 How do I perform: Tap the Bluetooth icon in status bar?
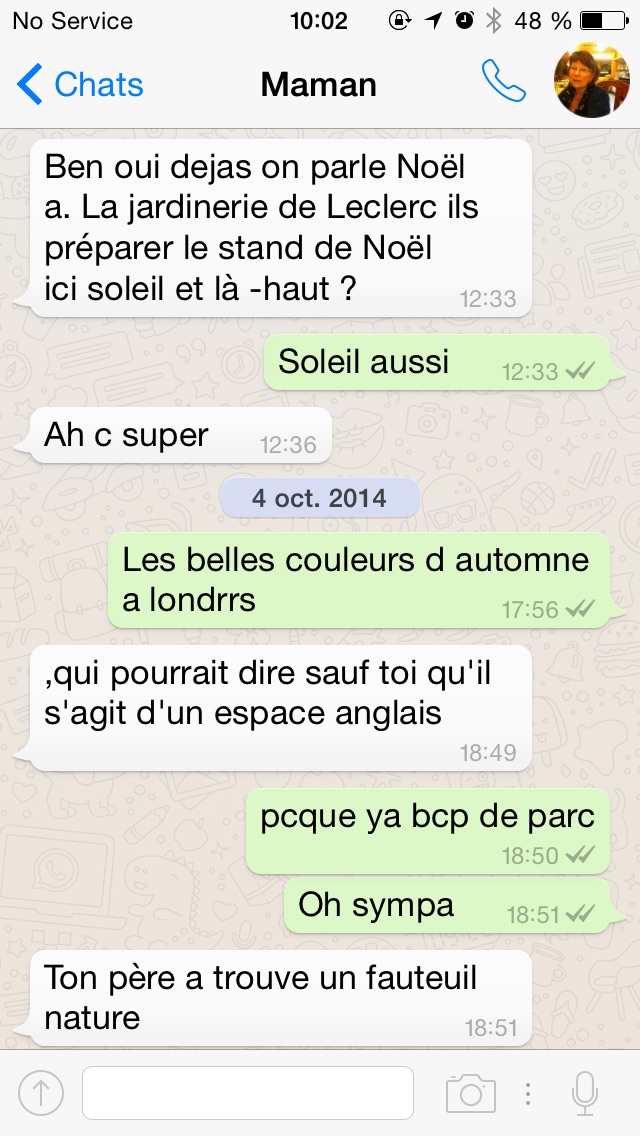point(493,21)
